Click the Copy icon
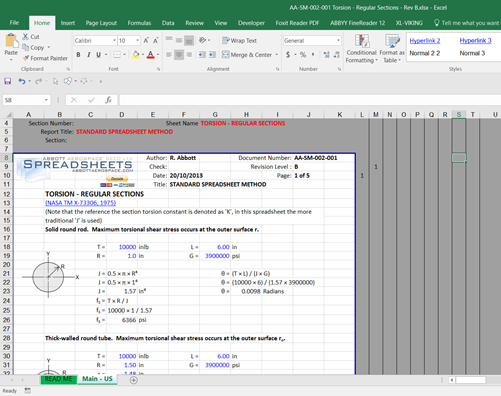 click(26, 47)
